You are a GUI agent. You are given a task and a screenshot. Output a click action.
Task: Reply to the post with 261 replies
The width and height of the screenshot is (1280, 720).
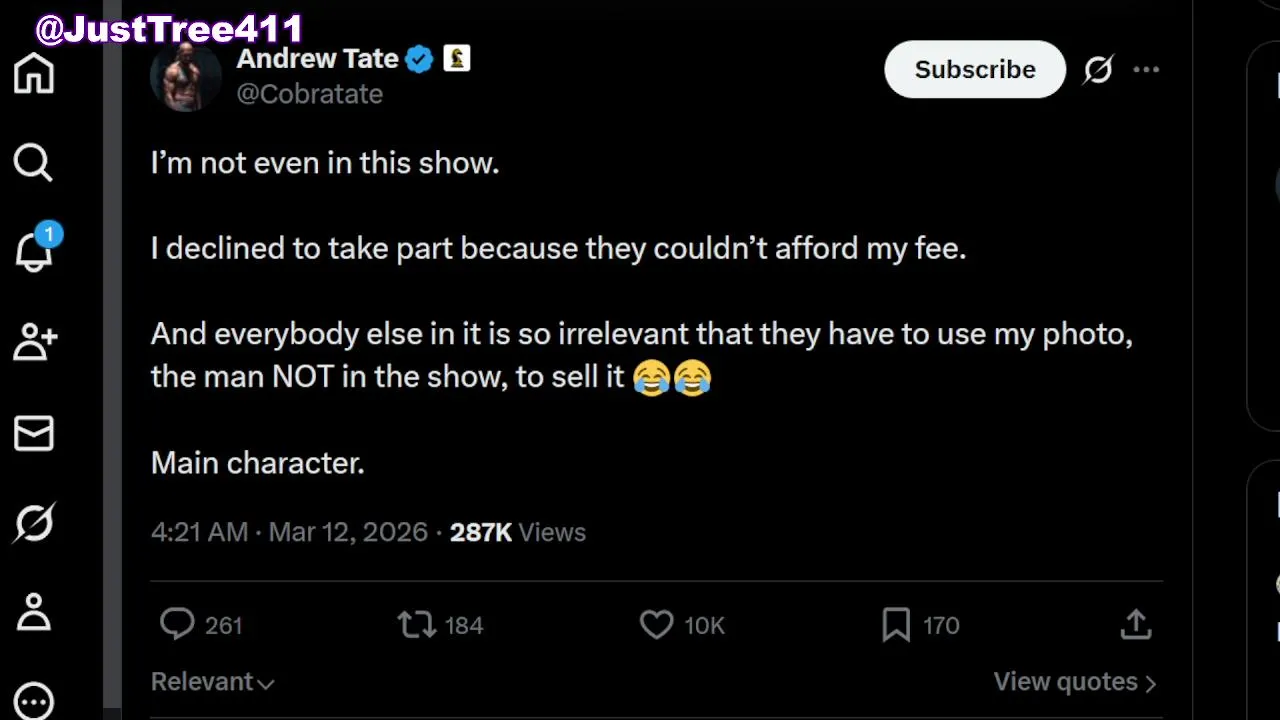[x=177, y=625]
